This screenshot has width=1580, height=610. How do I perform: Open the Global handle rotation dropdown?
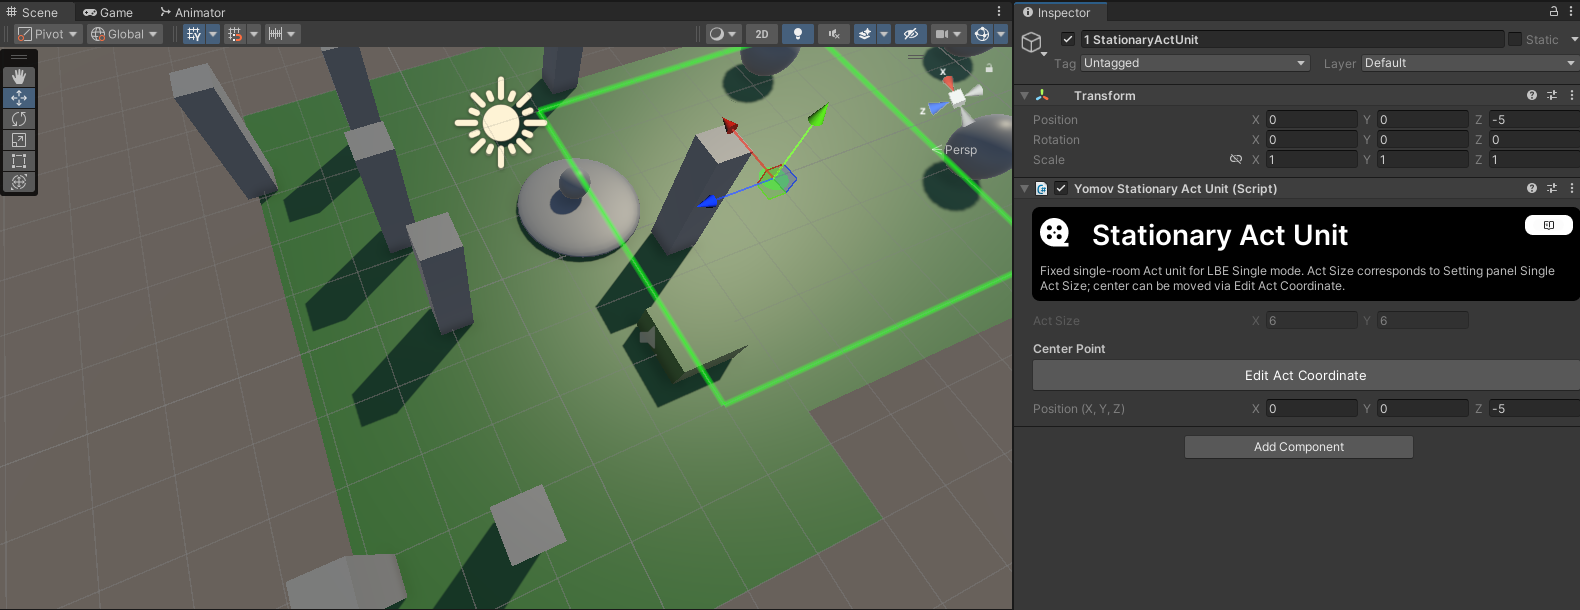125,34
